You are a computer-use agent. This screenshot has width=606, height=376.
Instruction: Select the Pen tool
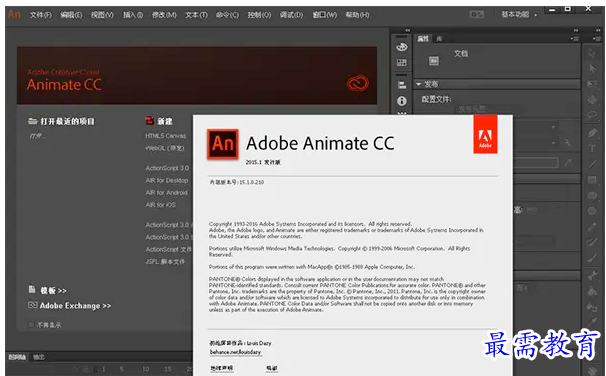tap(592, 133)
